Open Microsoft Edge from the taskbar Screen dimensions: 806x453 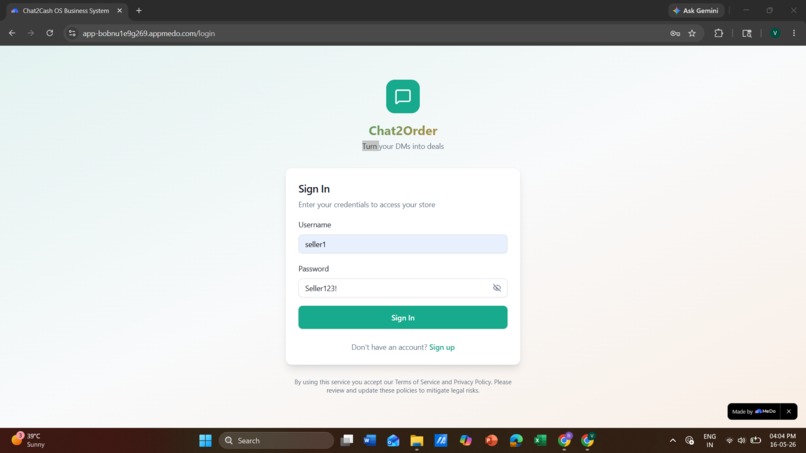pyautogui.click(x=516, y=441)
